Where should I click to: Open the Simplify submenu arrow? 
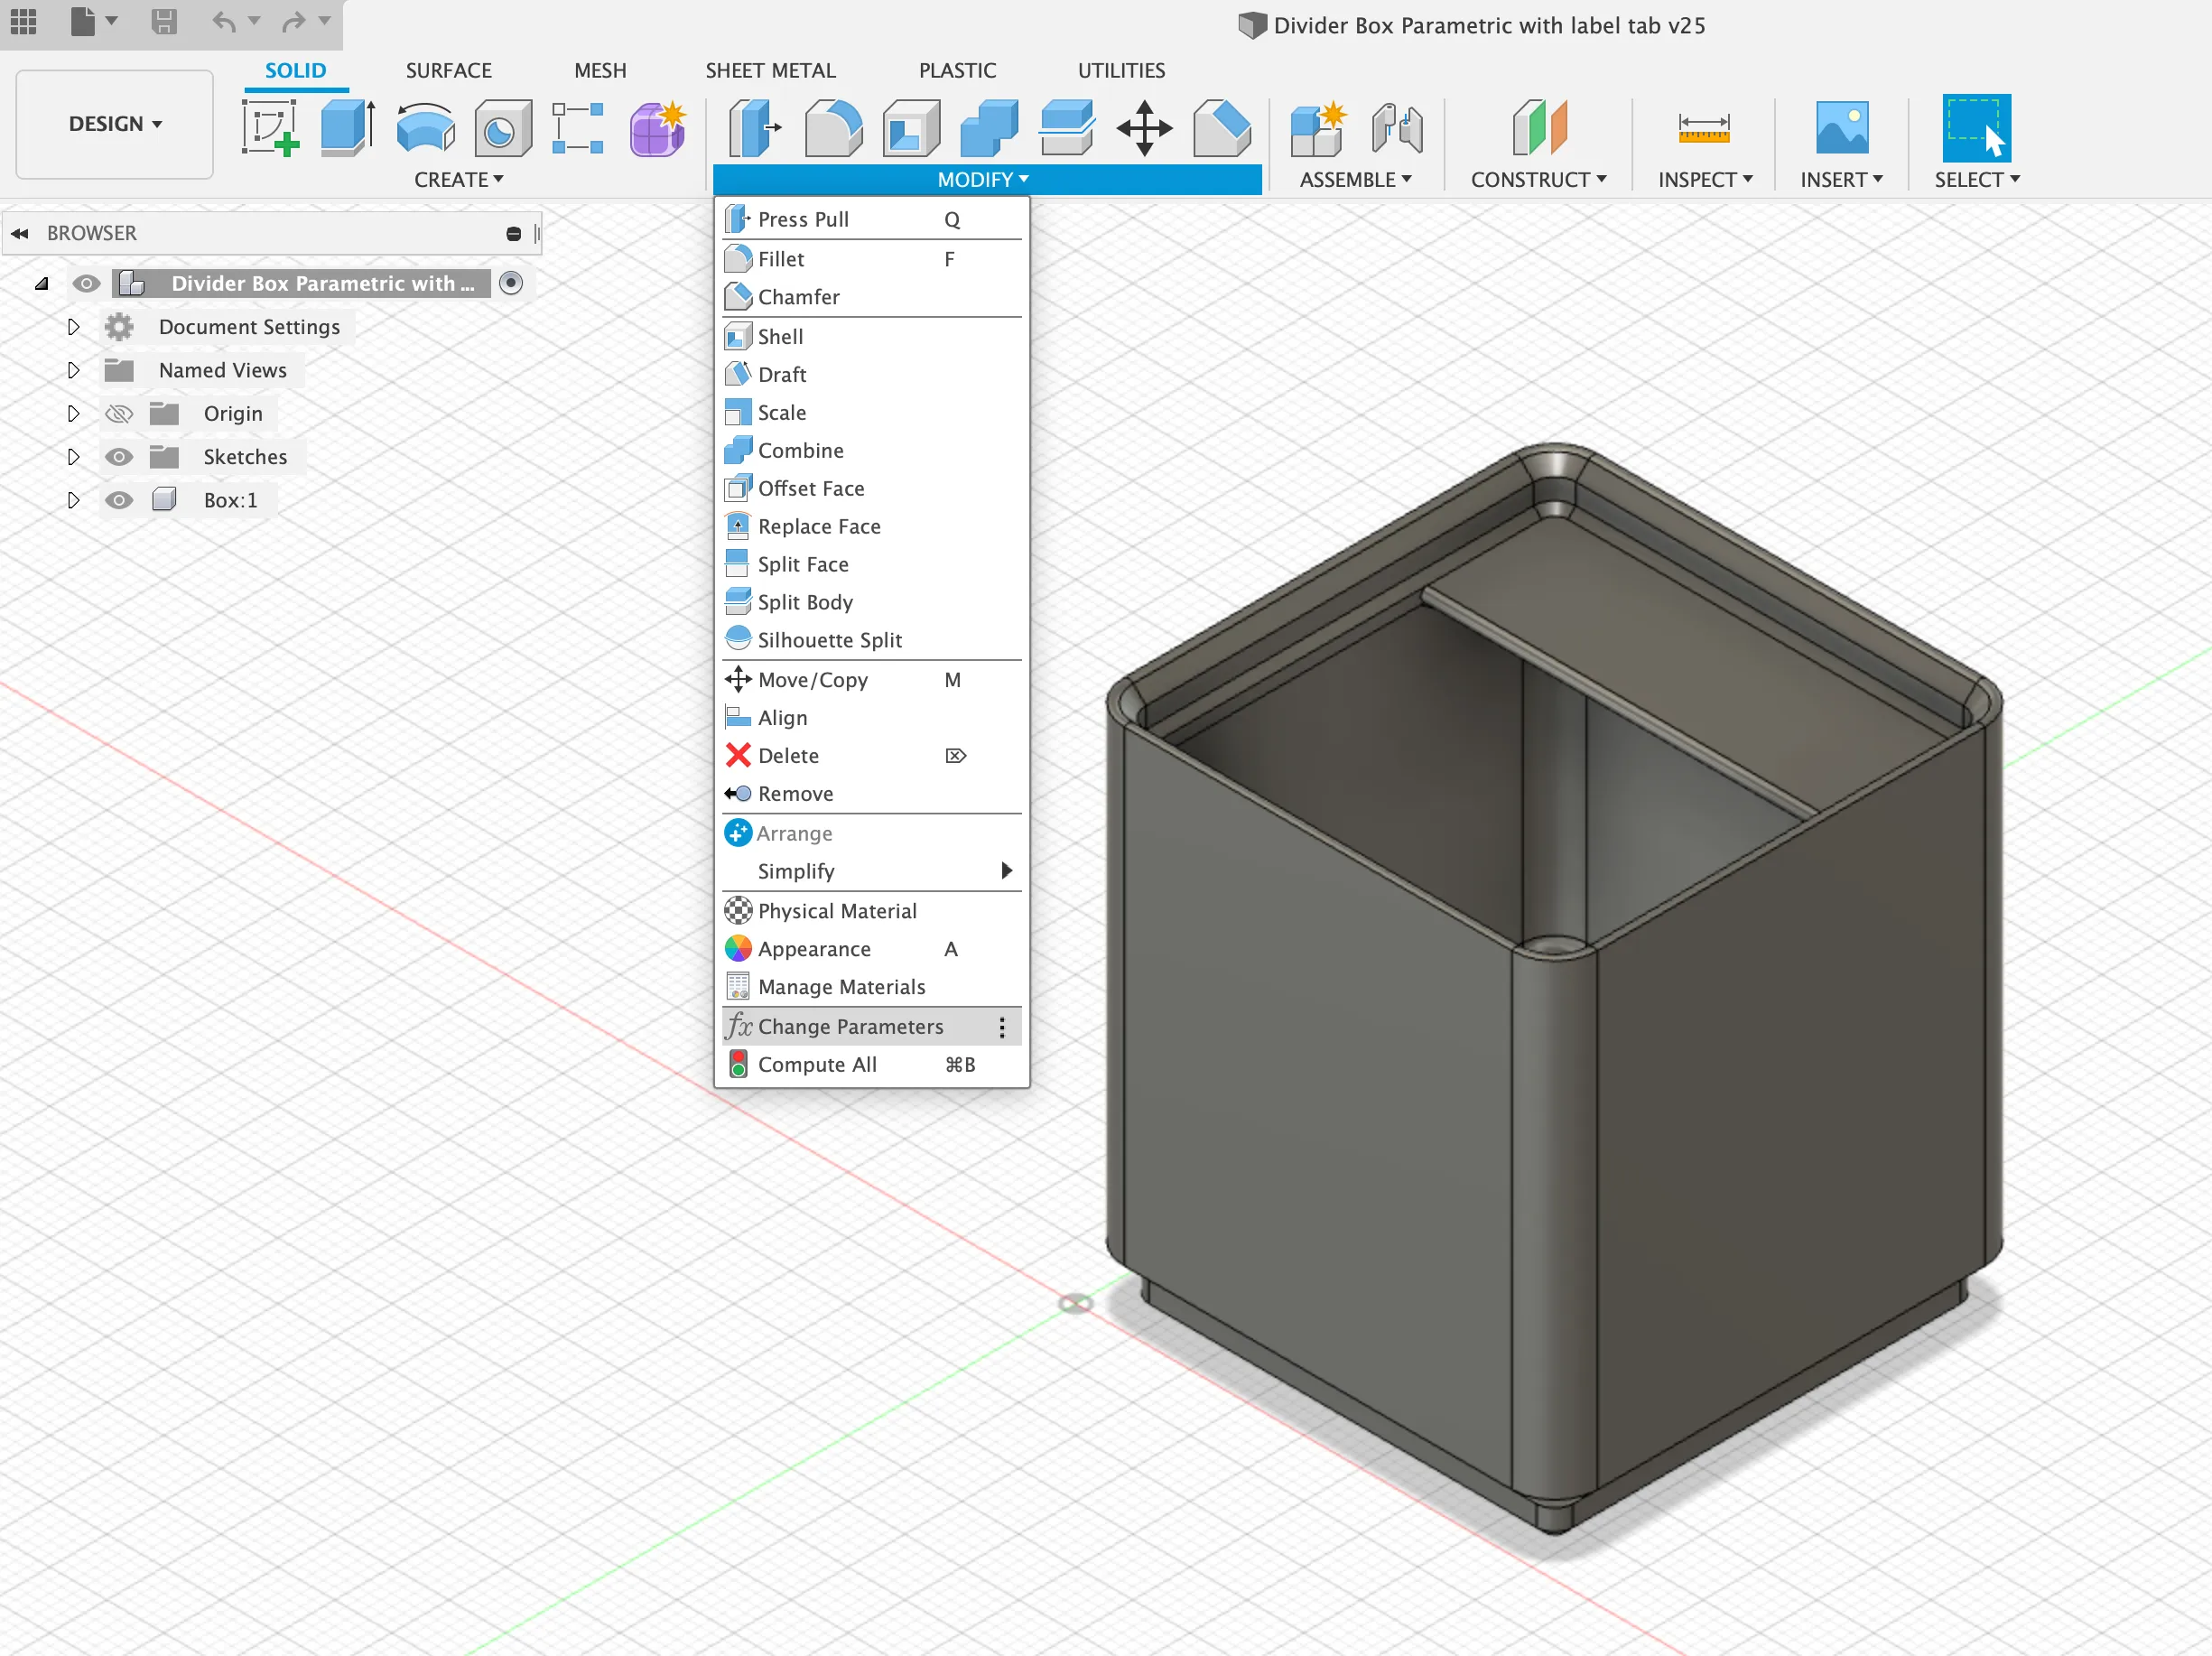[x=1006, y=871]
